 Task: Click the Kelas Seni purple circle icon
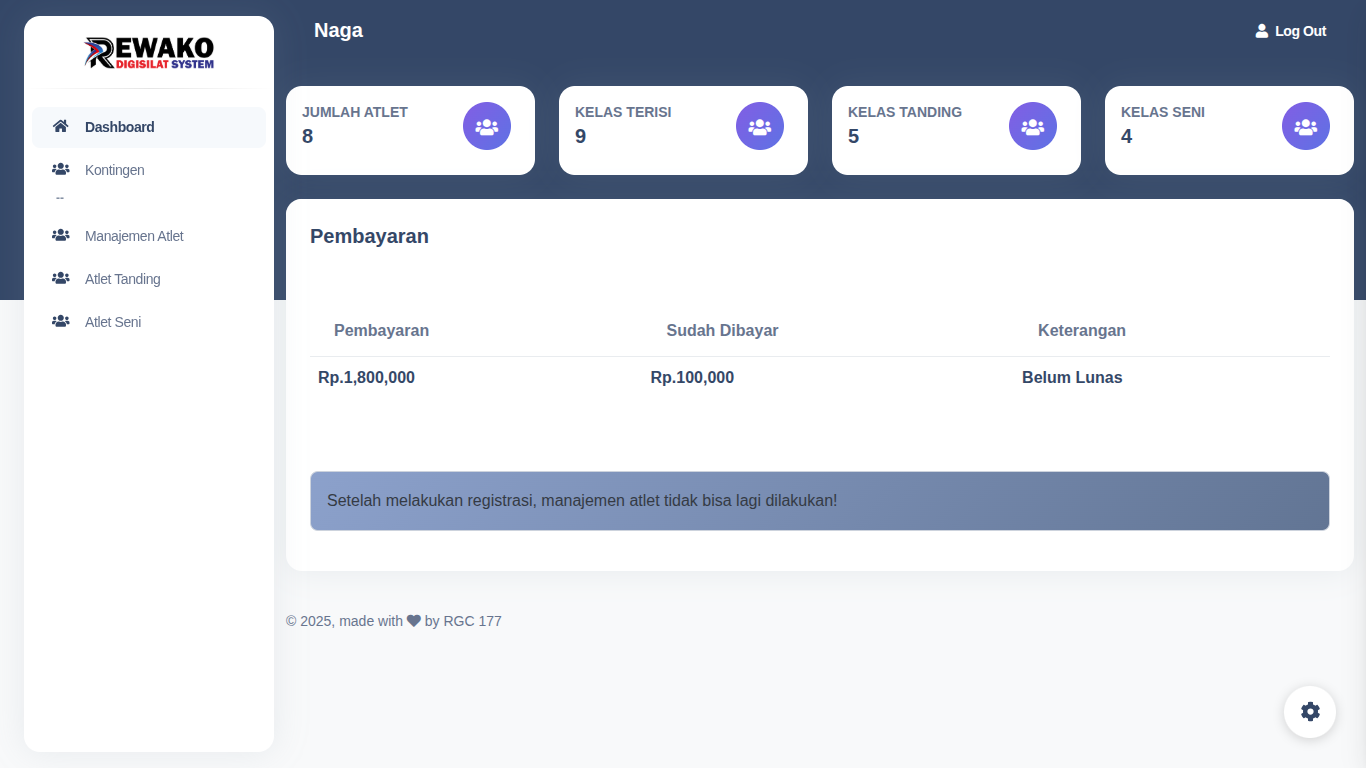point(1305,126)
